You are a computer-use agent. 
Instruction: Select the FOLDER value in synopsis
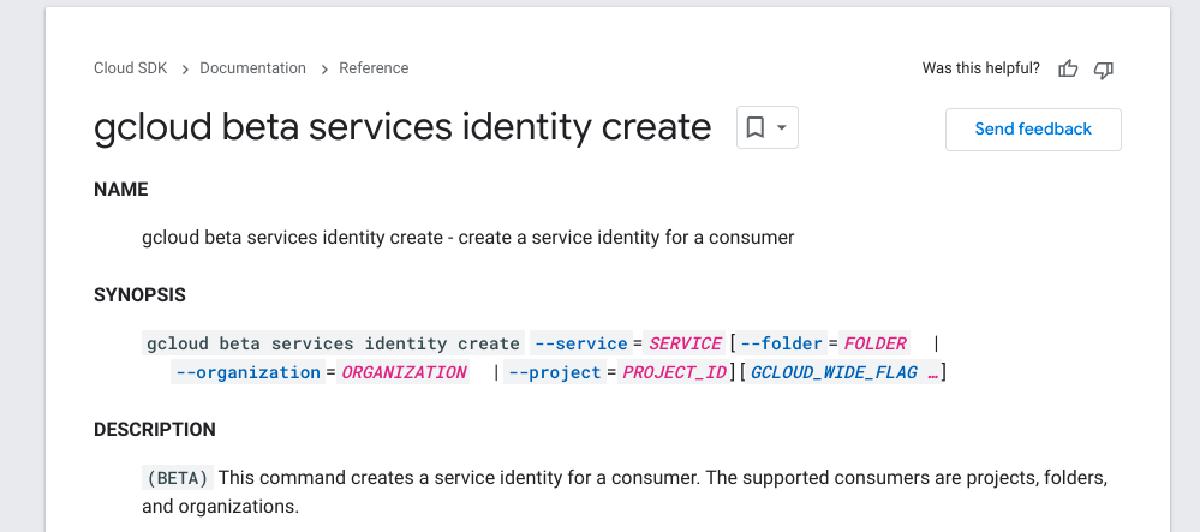pyautogui.click(x=875, y=343)
